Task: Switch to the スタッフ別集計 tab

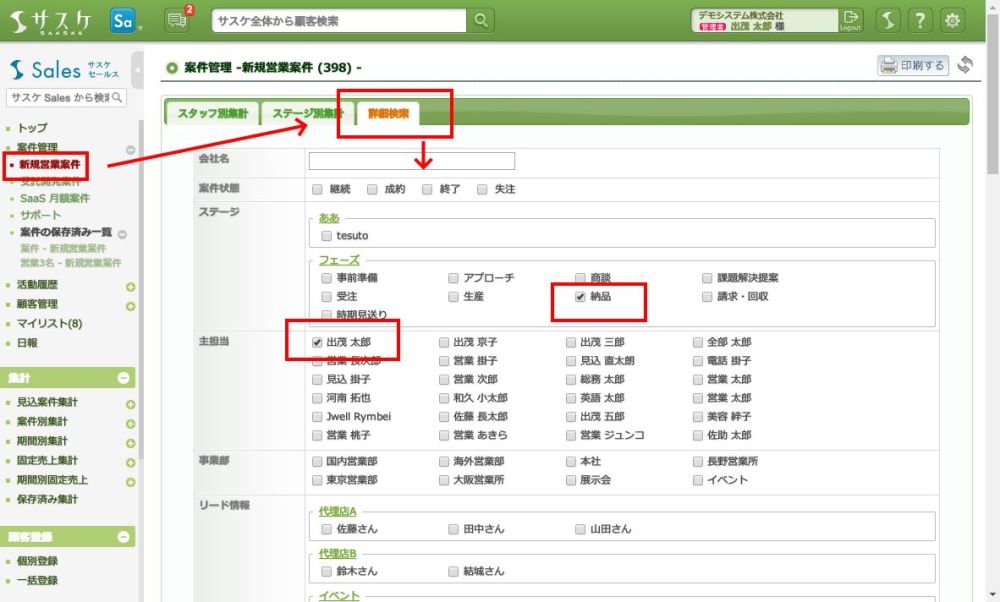Action: click(x=213, y=114)
